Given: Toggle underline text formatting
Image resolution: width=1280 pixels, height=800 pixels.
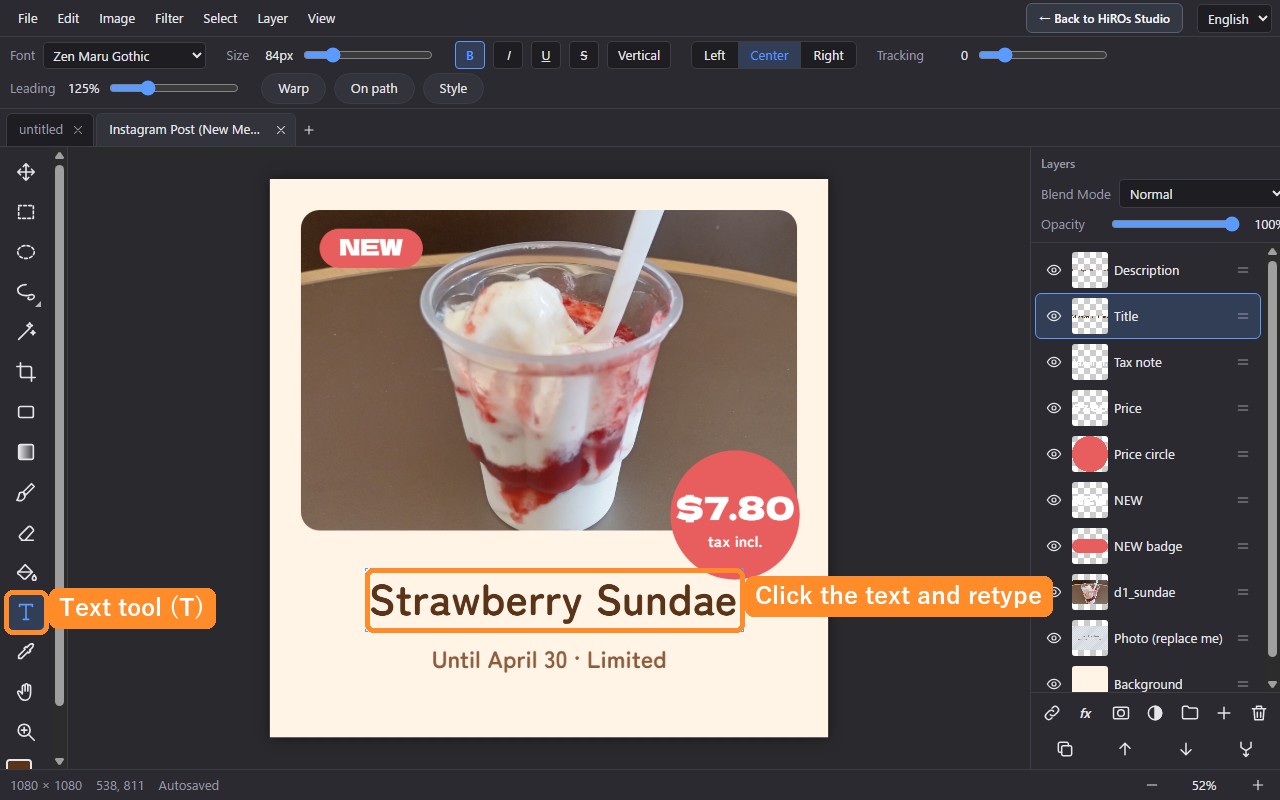Looking at the screenshot, I should (545, 55).
